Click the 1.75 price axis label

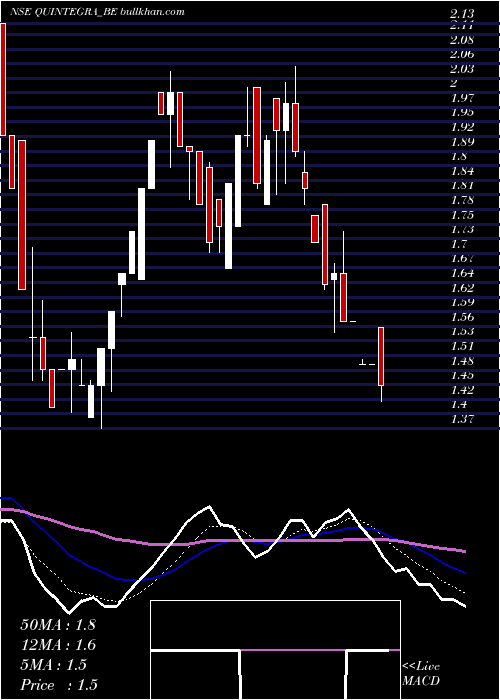[x=462, y=215]
